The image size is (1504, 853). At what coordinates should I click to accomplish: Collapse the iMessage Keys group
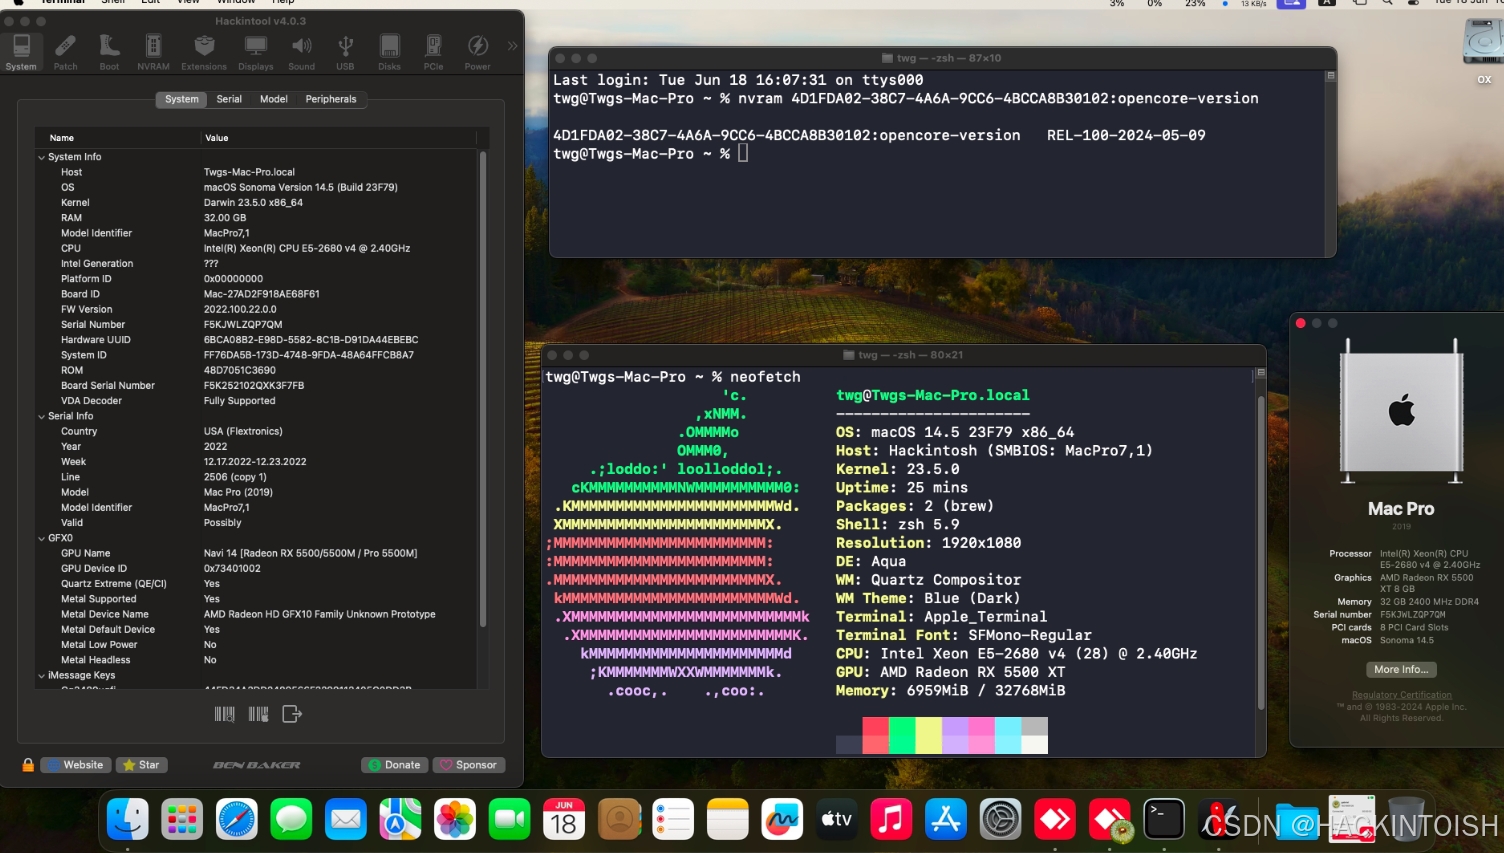coord(41,675)
